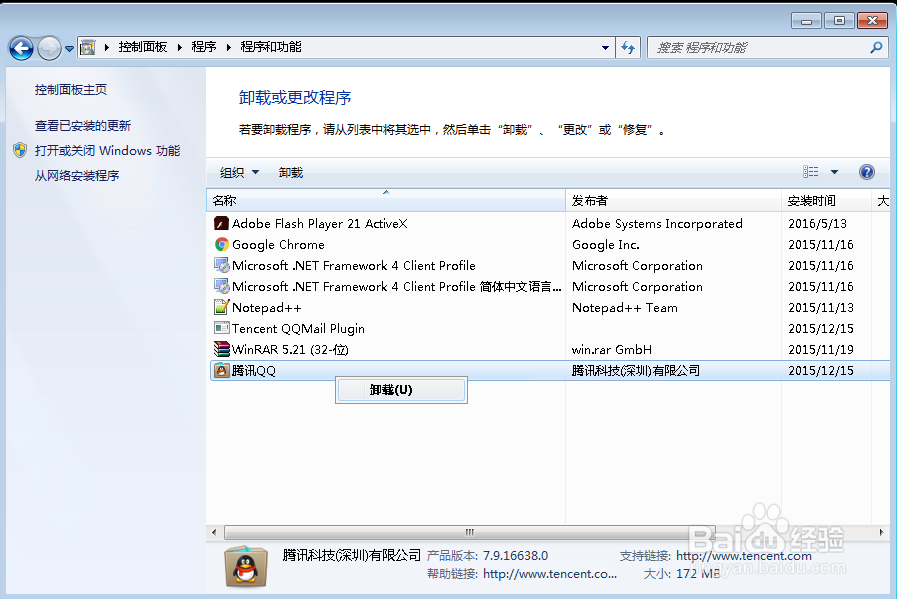Select 程序和功能 in the address breadcrumb
Viewport: 897px width, 599px height.
271,47
